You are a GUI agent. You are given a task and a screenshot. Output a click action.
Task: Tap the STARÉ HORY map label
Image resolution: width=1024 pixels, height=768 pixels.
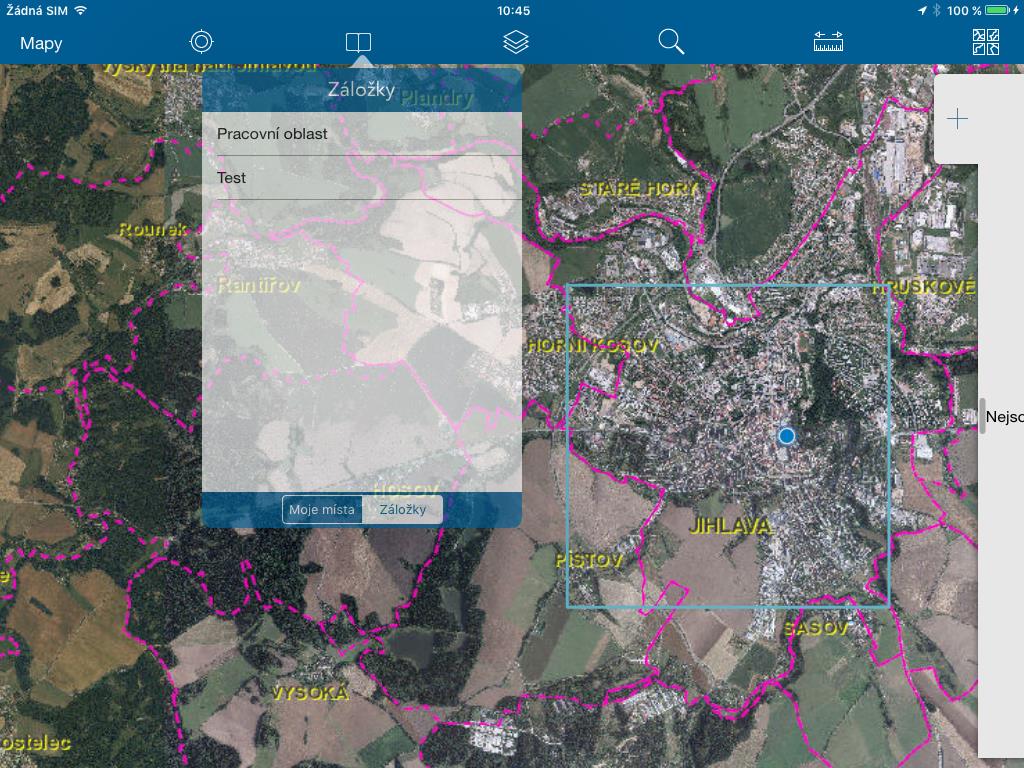click(639, 189)
